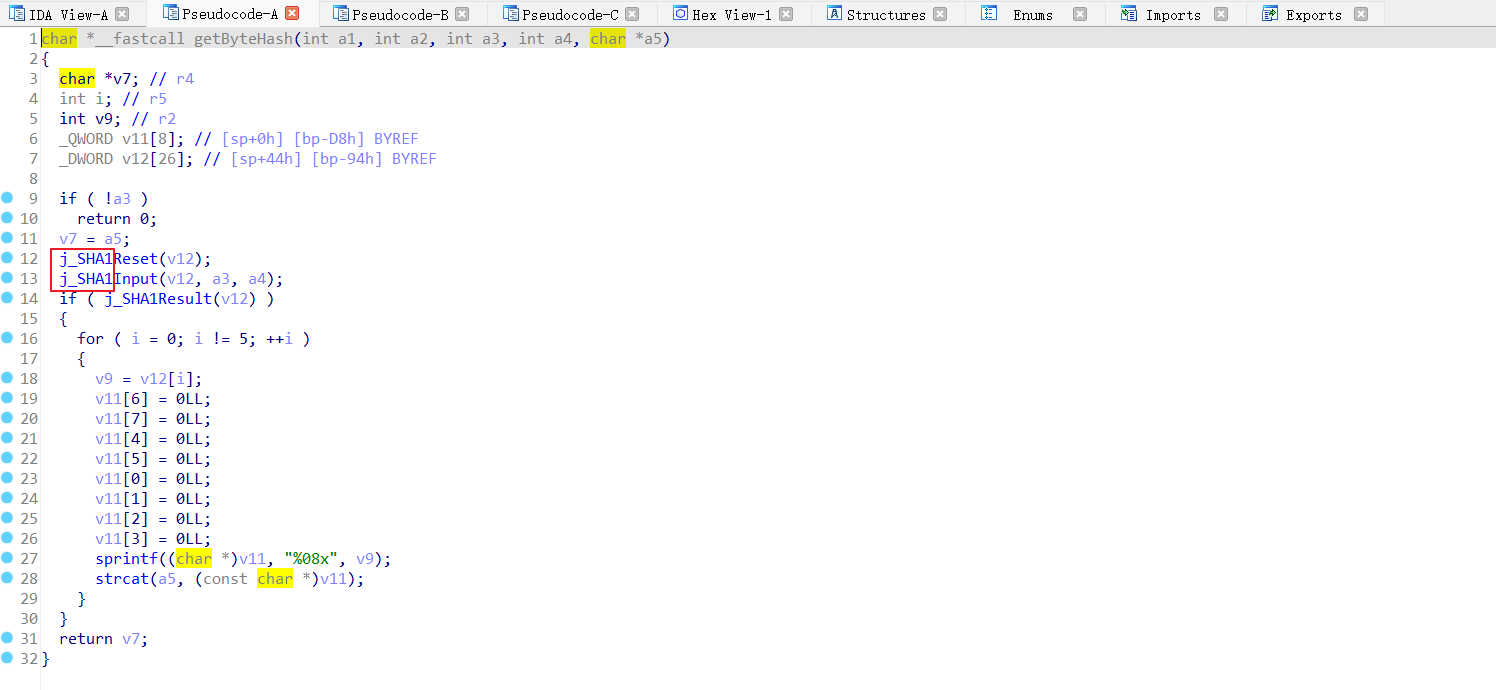Image resolution: width=1496 pixels, height=690 pixels.
Task: Click "v9 = v12[i];" assignment
Action: [149, 379]
